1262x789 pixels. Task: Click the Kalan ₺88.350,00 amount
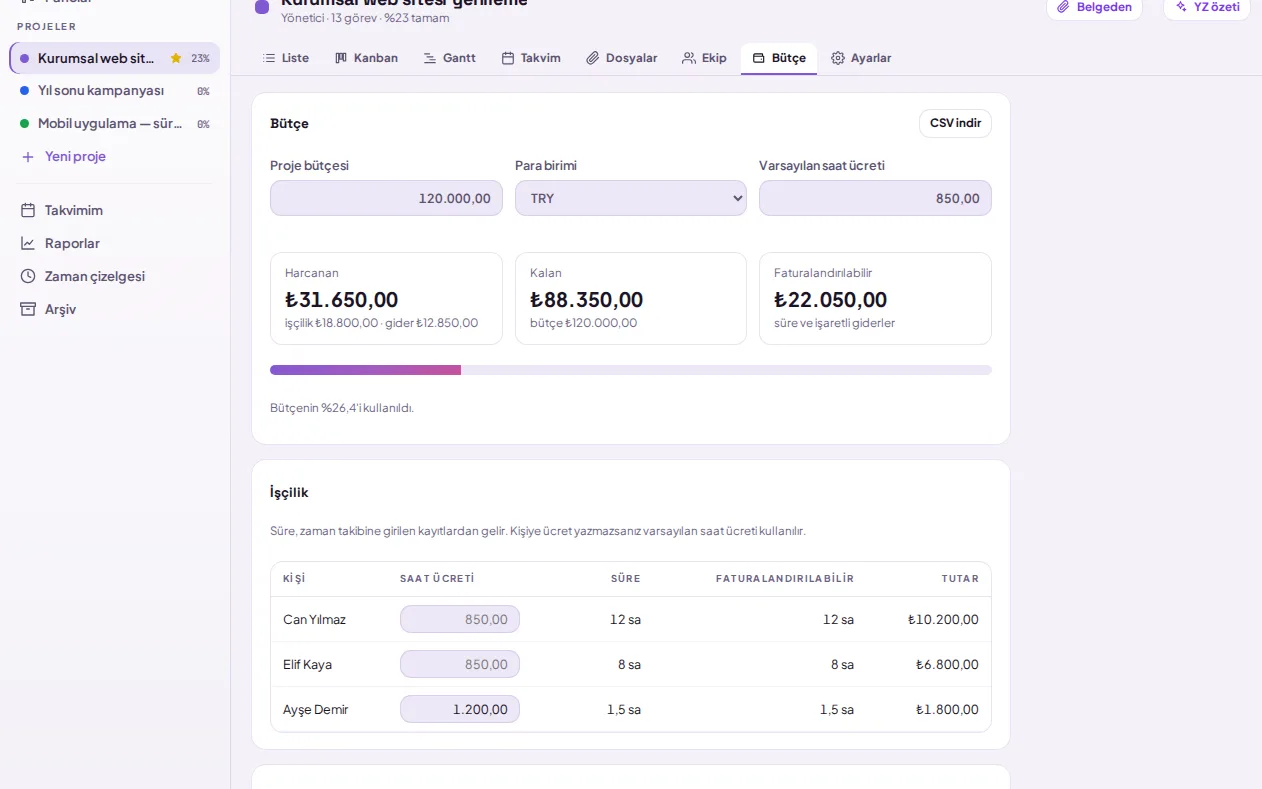(x=587, y=300)
